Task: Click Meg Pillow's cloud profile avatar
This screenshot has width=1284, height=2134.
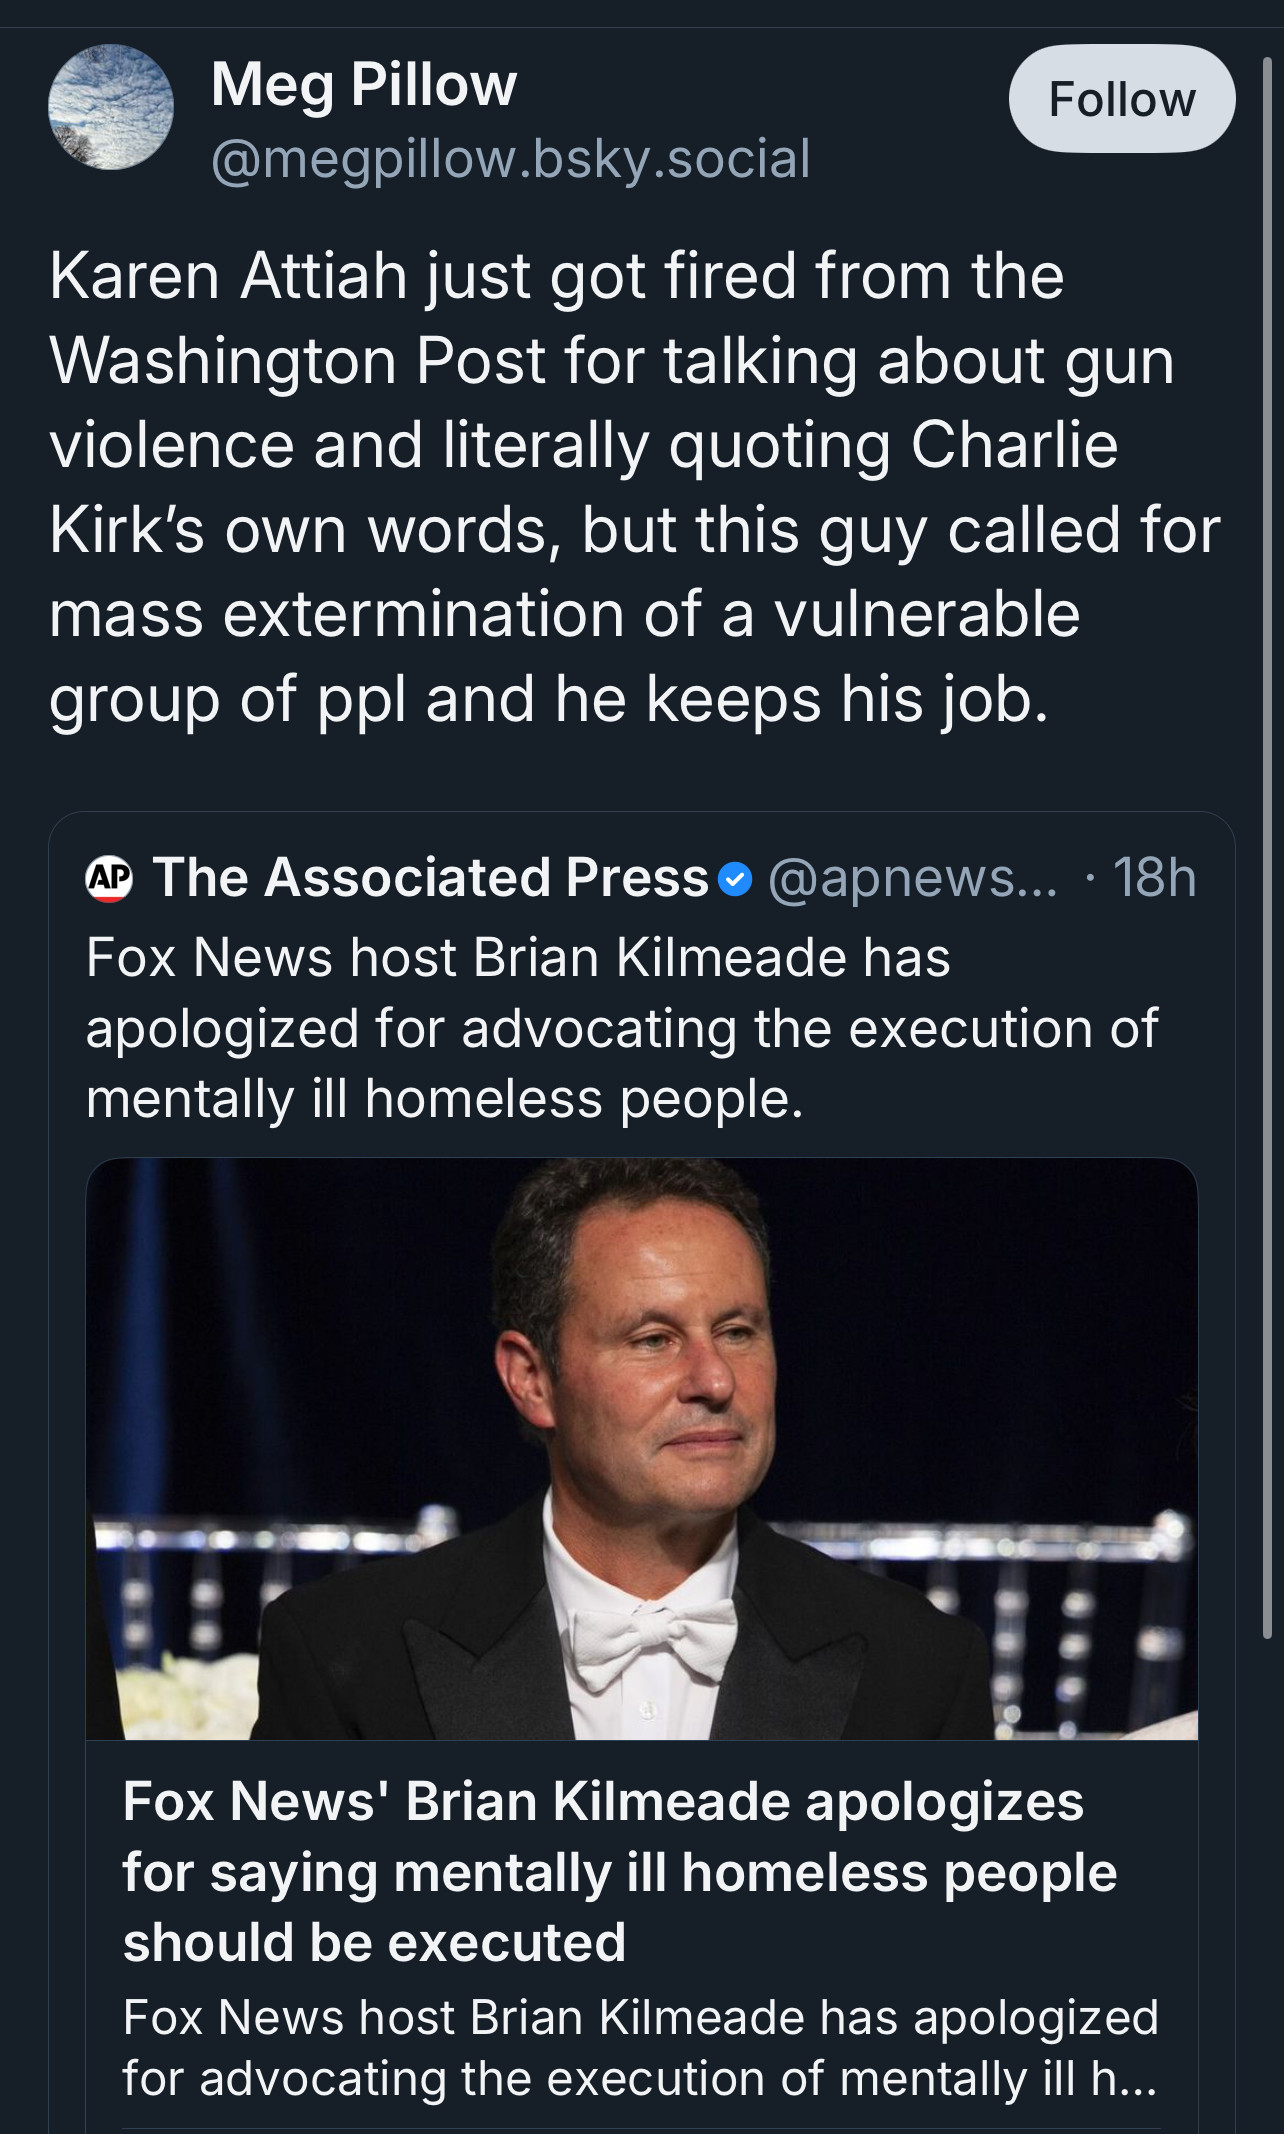Action: pos(111,107)
